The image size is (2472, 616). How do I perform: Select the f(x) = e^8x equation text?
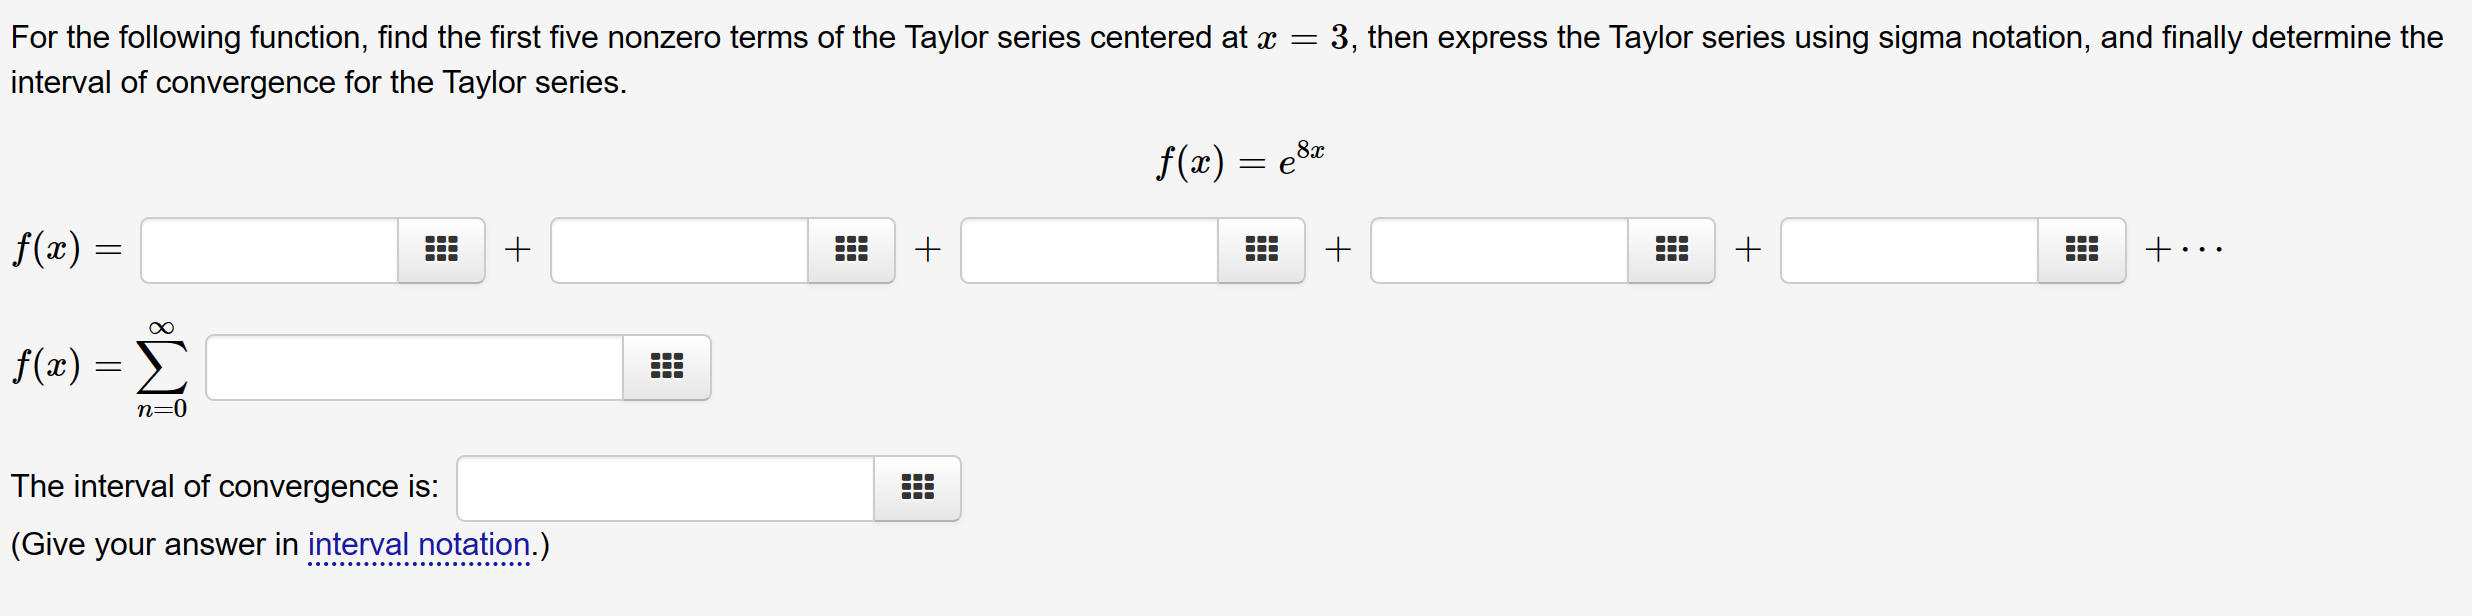pos(1238,160)
